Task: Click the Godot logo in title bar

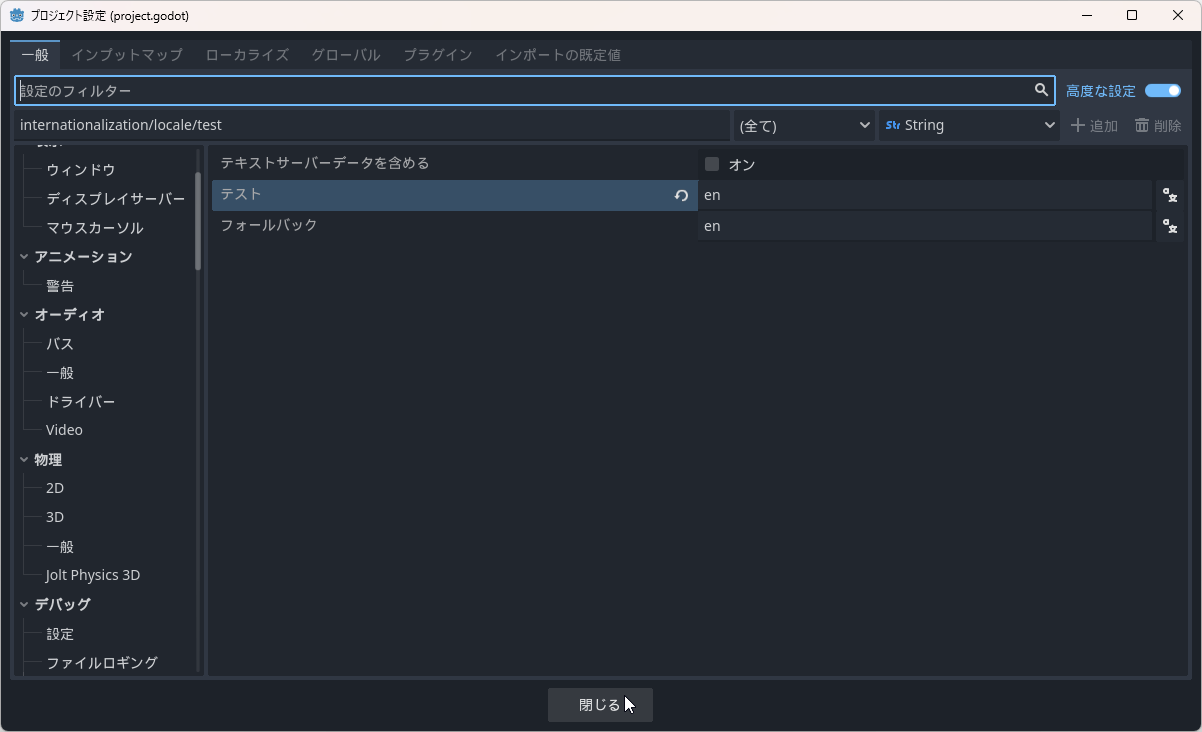Action: point(17,15)
